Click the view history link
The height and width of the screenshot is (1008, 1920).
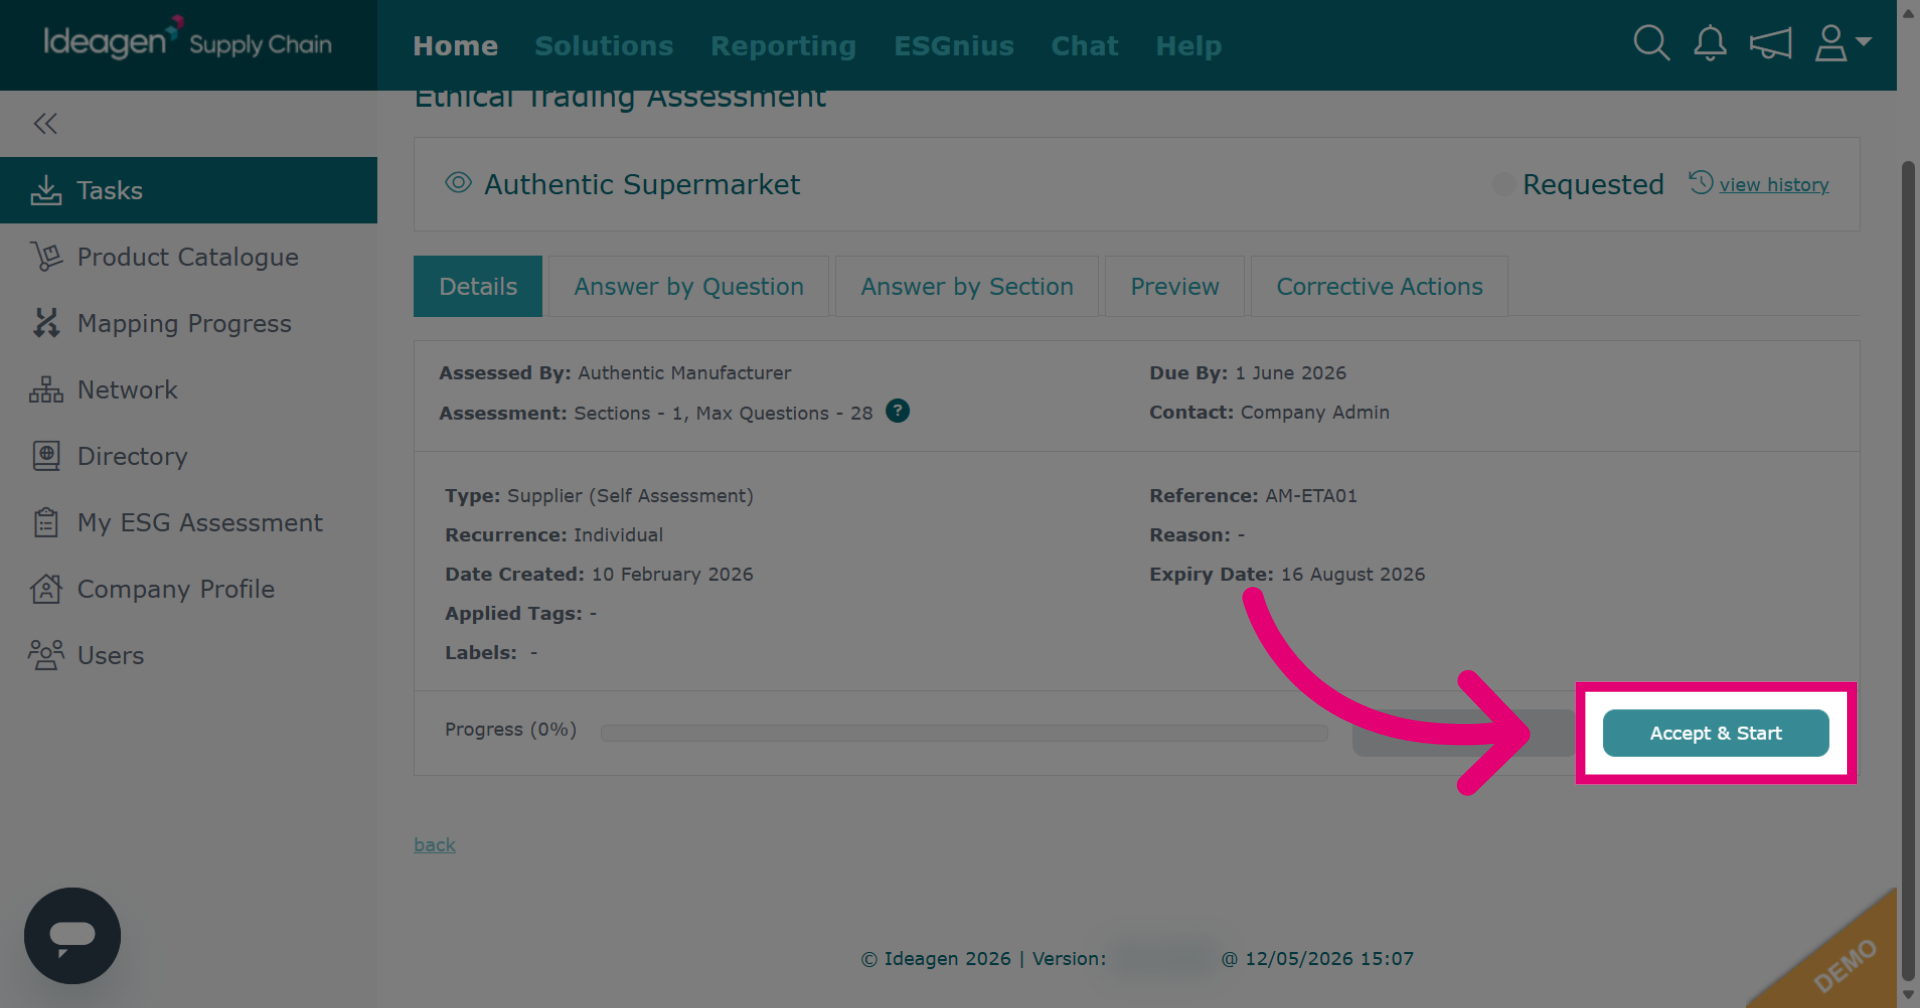point(1774,185)
